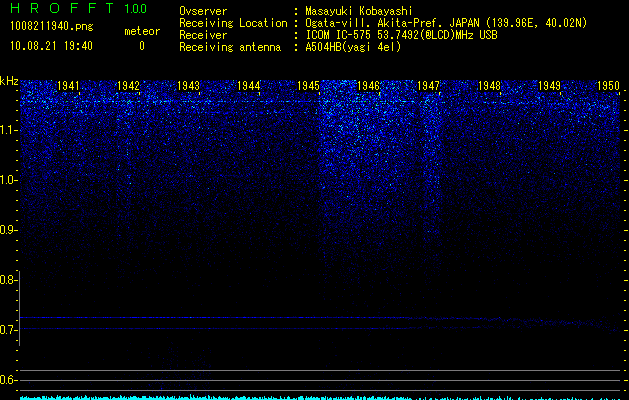Image resolution: width=629 pixels, height=400 pixels.
Task: Click the 0.8 kHz axis label
Action: click(7, 280)
